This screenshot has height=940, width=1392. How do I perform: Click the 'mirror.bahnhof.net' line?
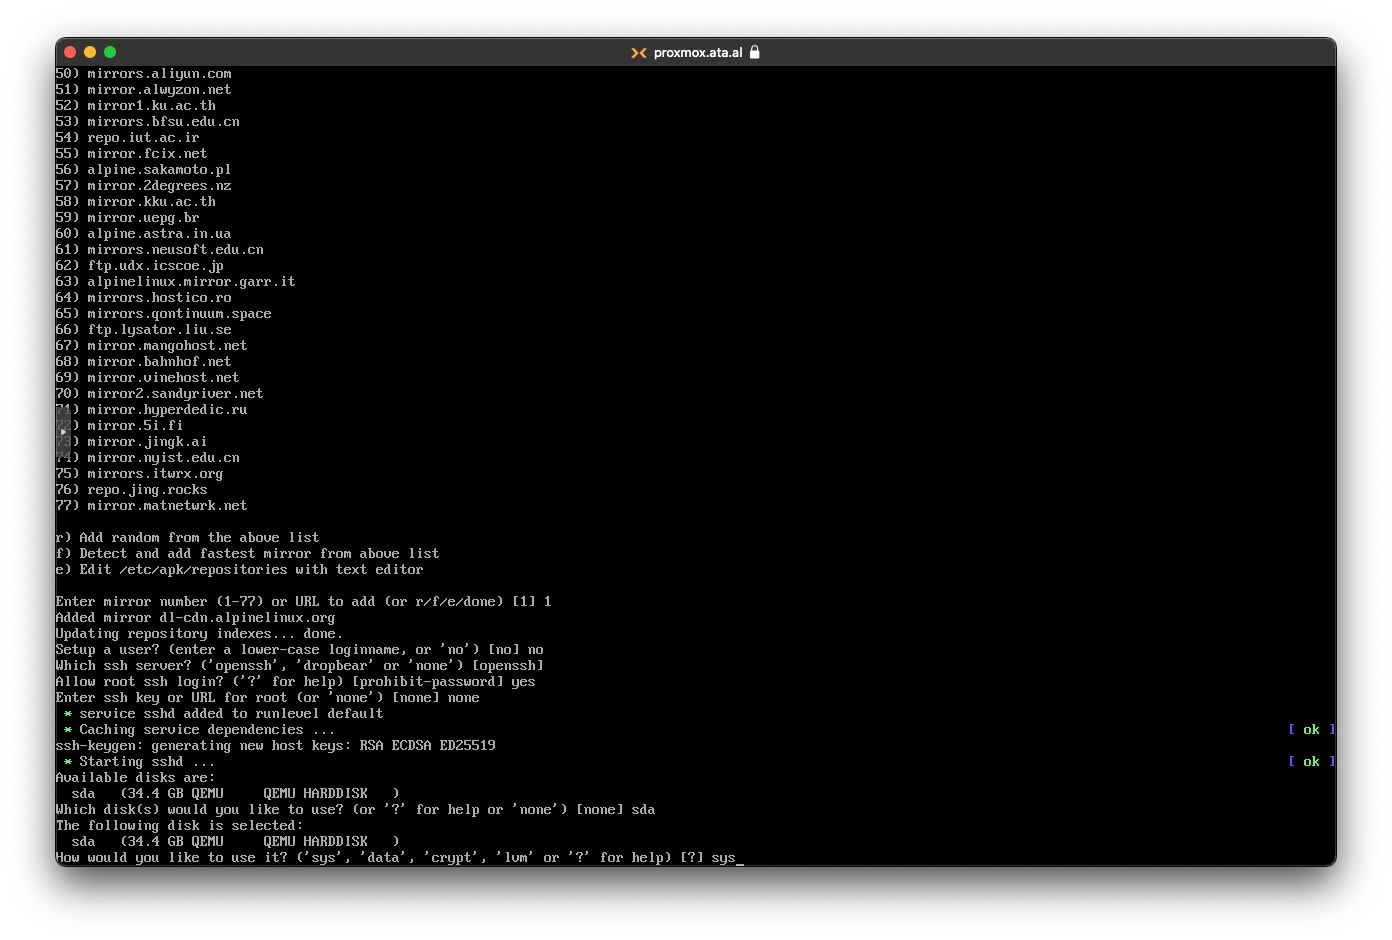point(144,362)
